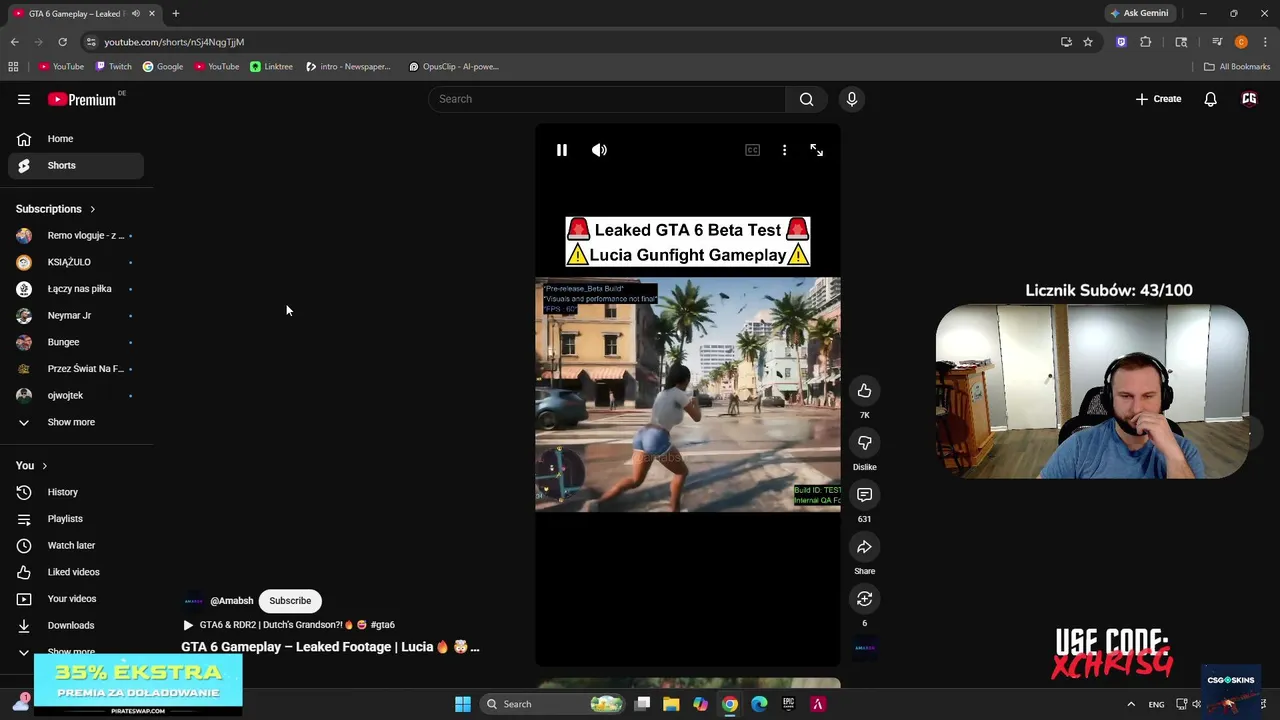This screenshot has width=1280, height=720.
Task: Click the YouTube Premium logo
Action: coord(82,99)
